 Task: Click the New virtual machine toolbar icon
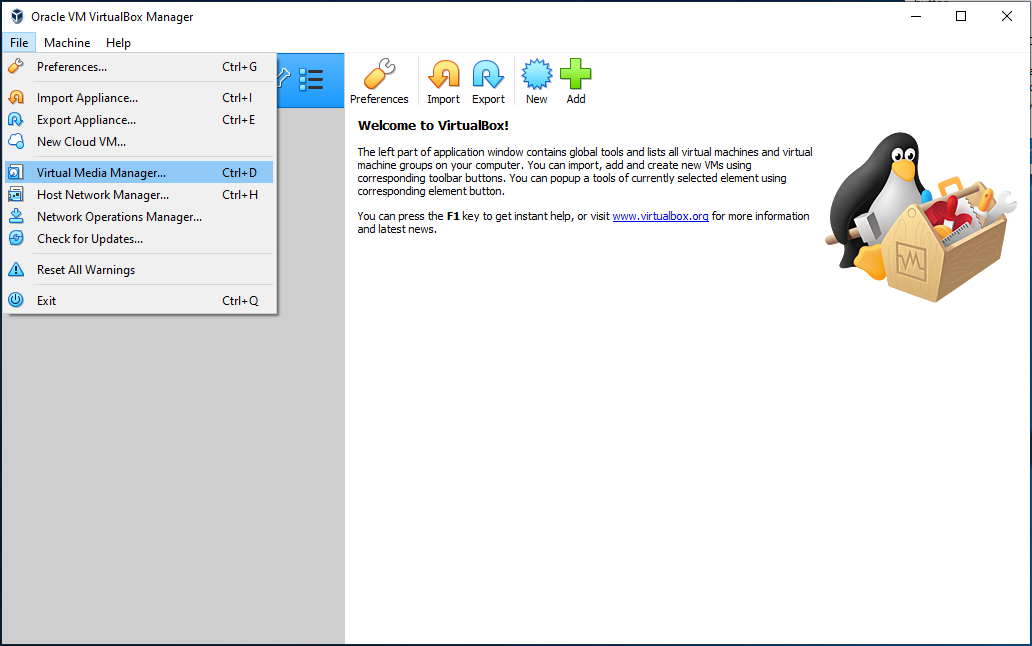(x=537, y=74)
